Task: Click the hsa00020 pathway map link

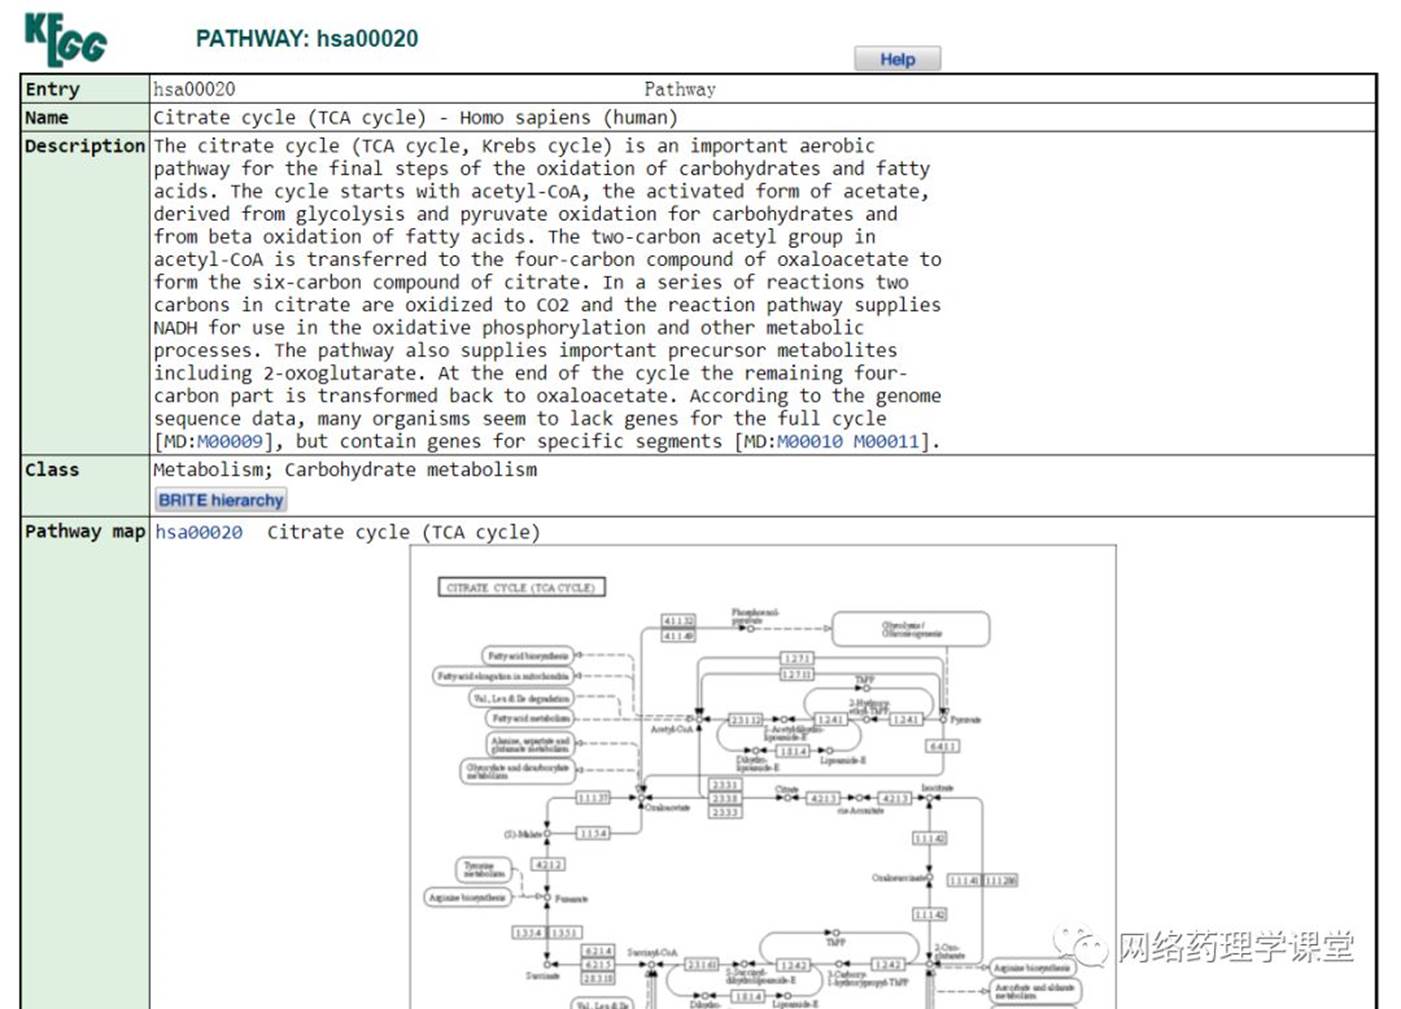Action: (199, 533)
